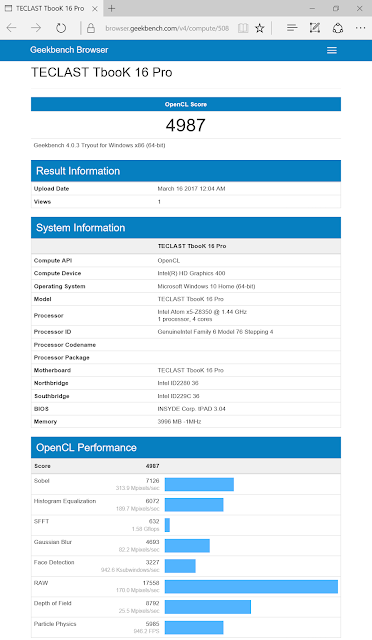Click the GenuineIntel Family 6 Processor ID value
372x640 pixels.
(215, 332)
